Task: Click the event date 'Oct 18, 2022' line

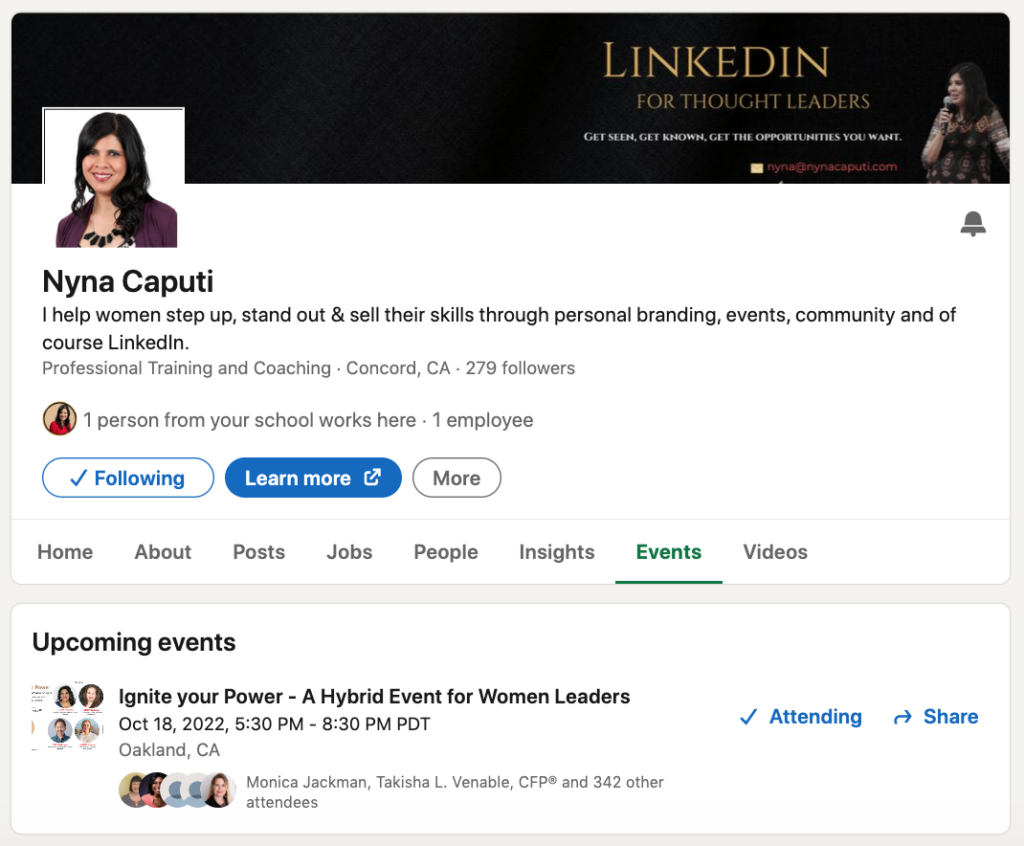Action: [x=274, y=724]
